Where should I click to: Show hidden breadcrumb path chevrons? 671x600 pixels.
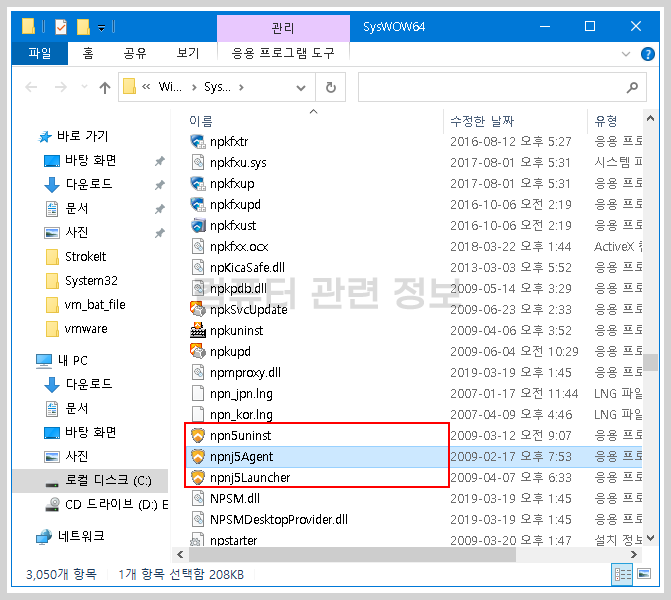[x=146, y=87]
